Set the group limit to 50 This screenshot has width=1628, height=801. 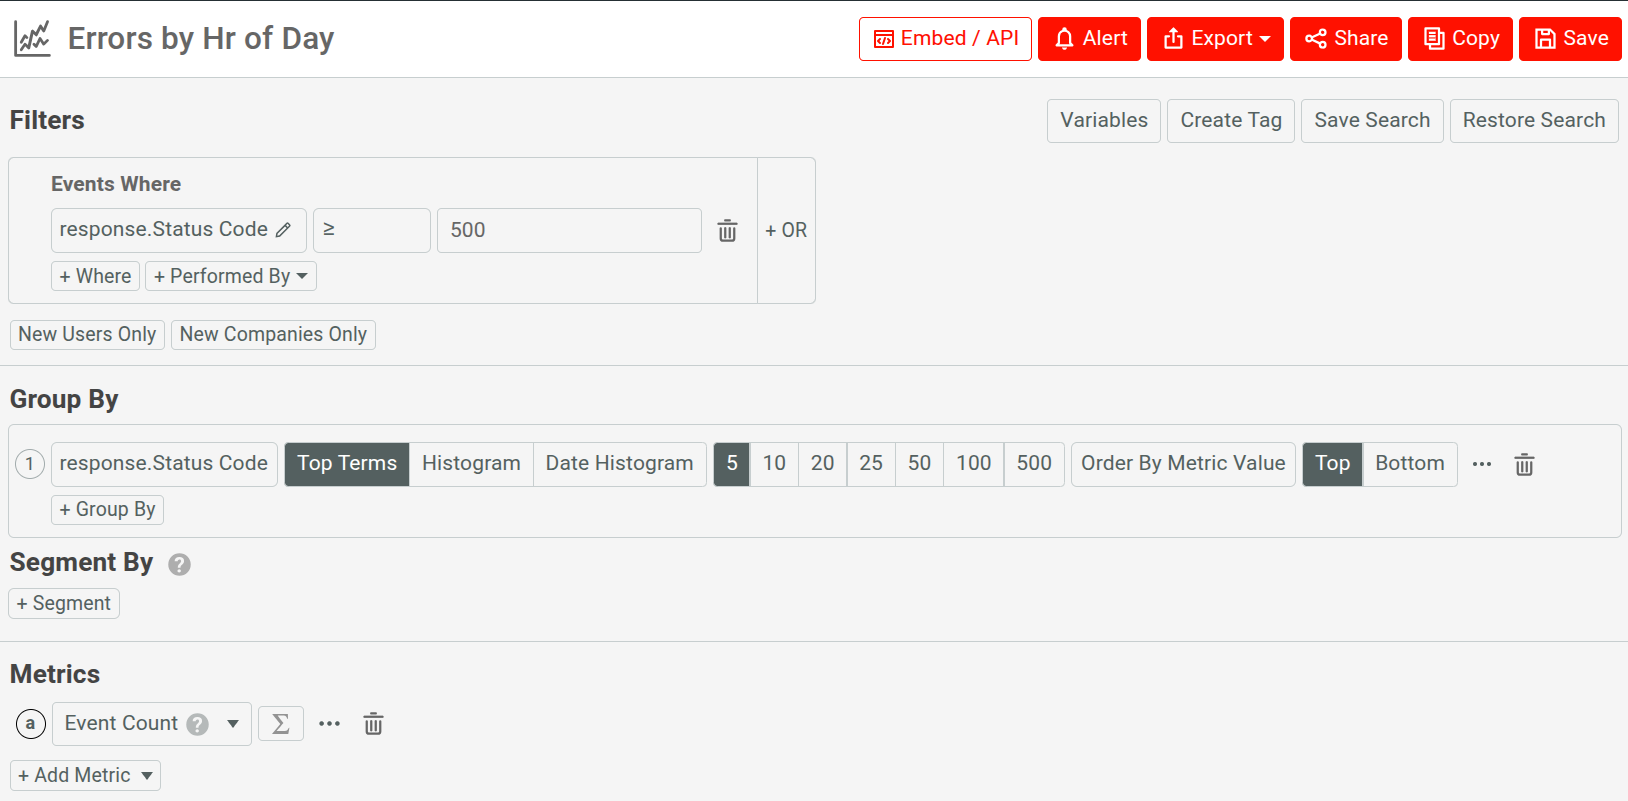click(x=919, y=464)
